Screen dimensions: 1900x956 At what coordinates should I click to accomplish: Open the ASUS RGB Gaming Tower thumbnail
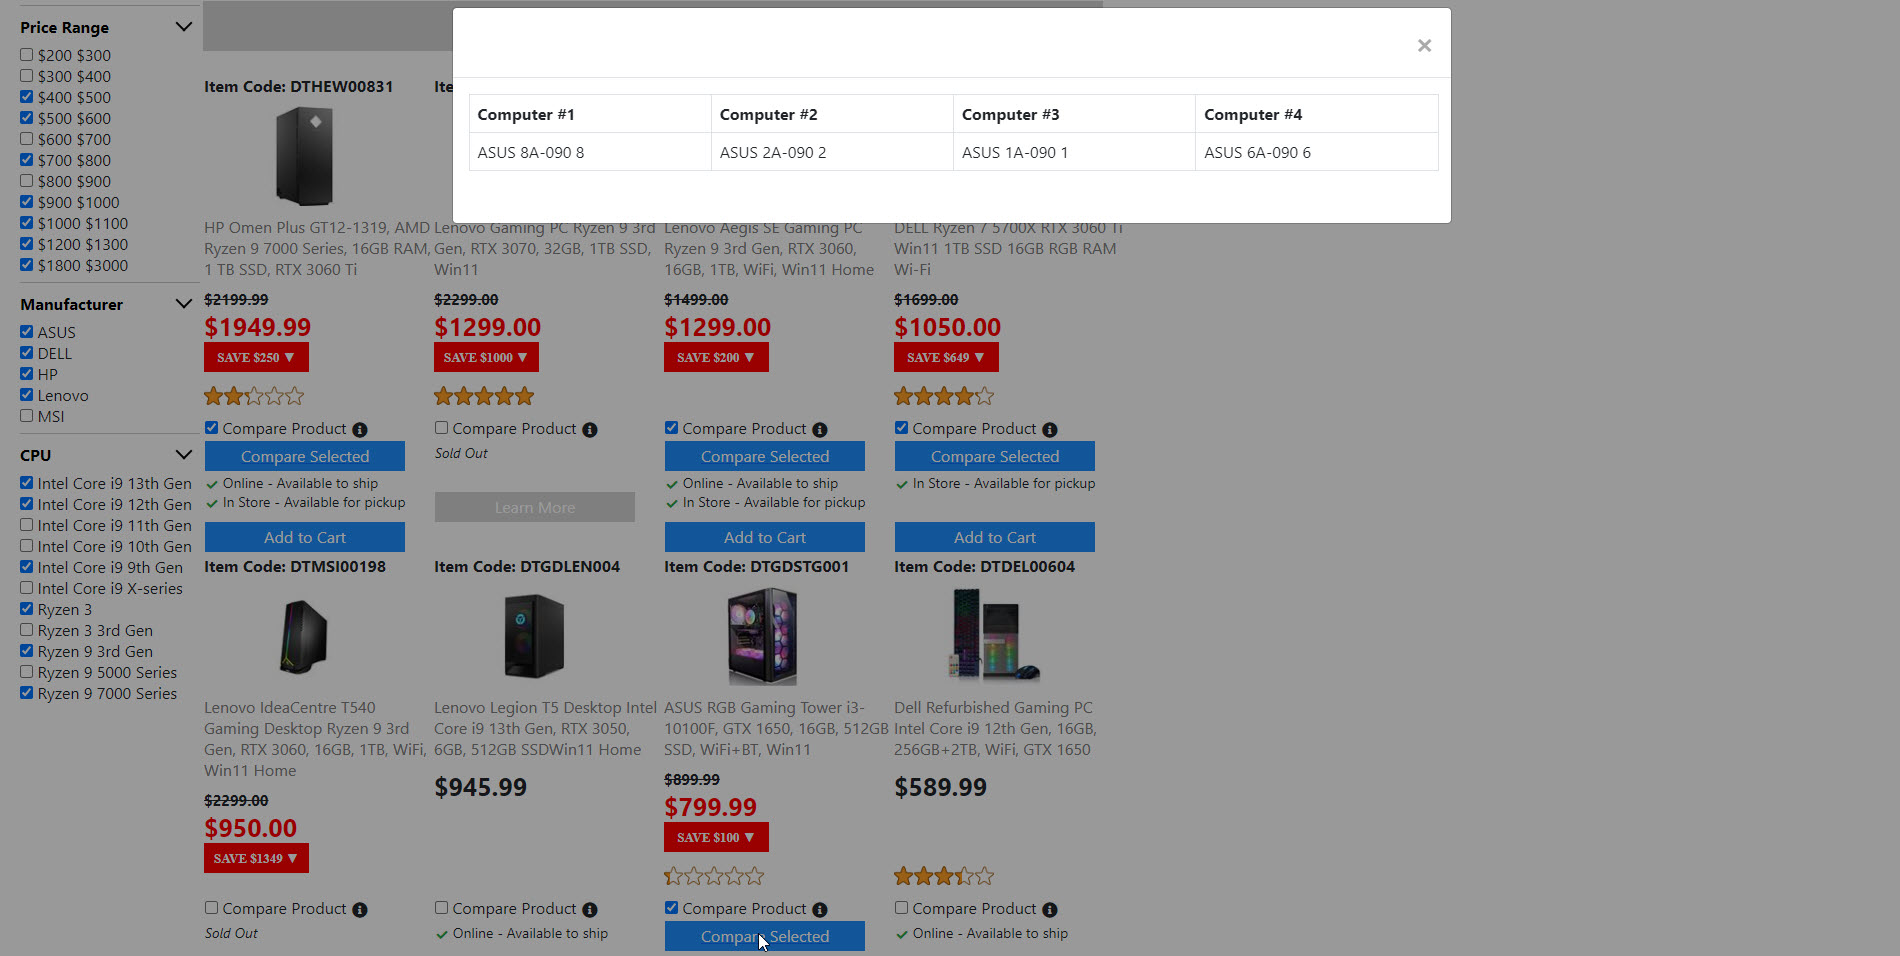tap(762, 636)
